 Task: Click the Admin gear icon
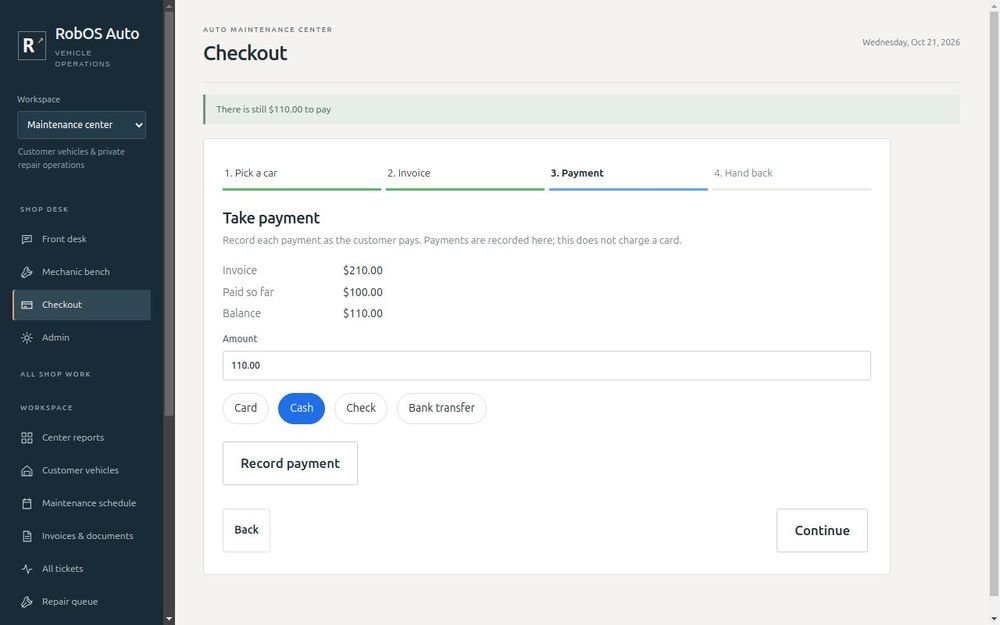coord(27,338)
